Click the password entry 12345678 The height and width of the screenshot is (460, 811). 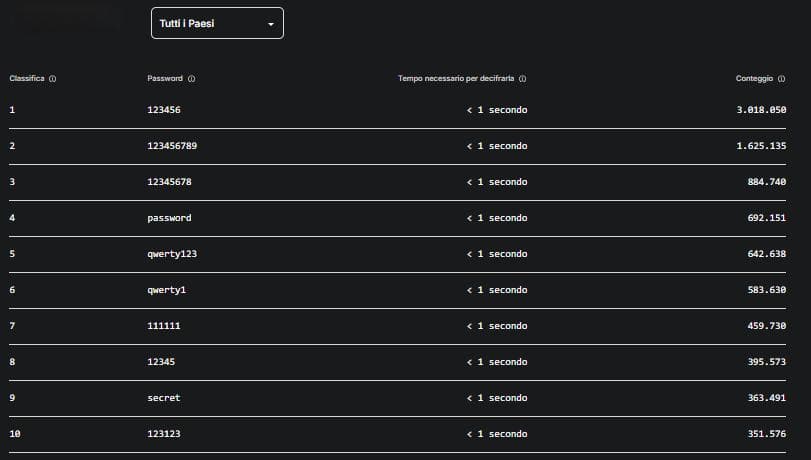tap(169, 182)
